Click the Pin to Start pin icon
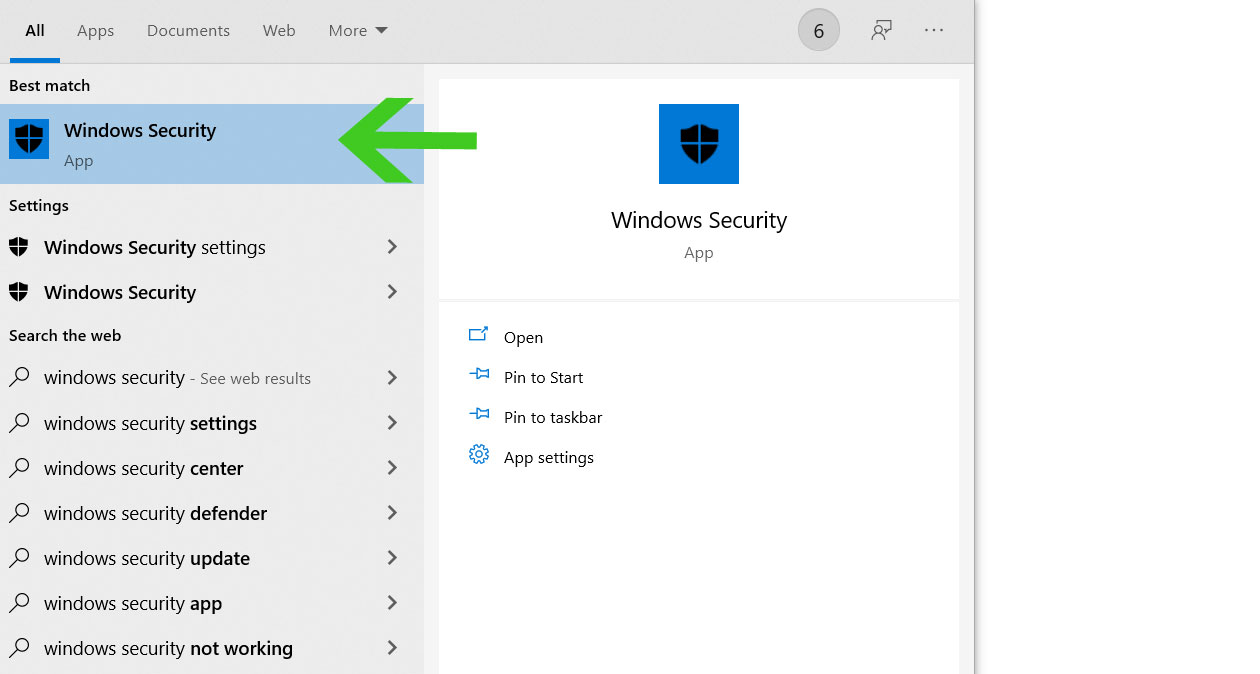Screen dimensions: 1260x674 click(479, 376)
